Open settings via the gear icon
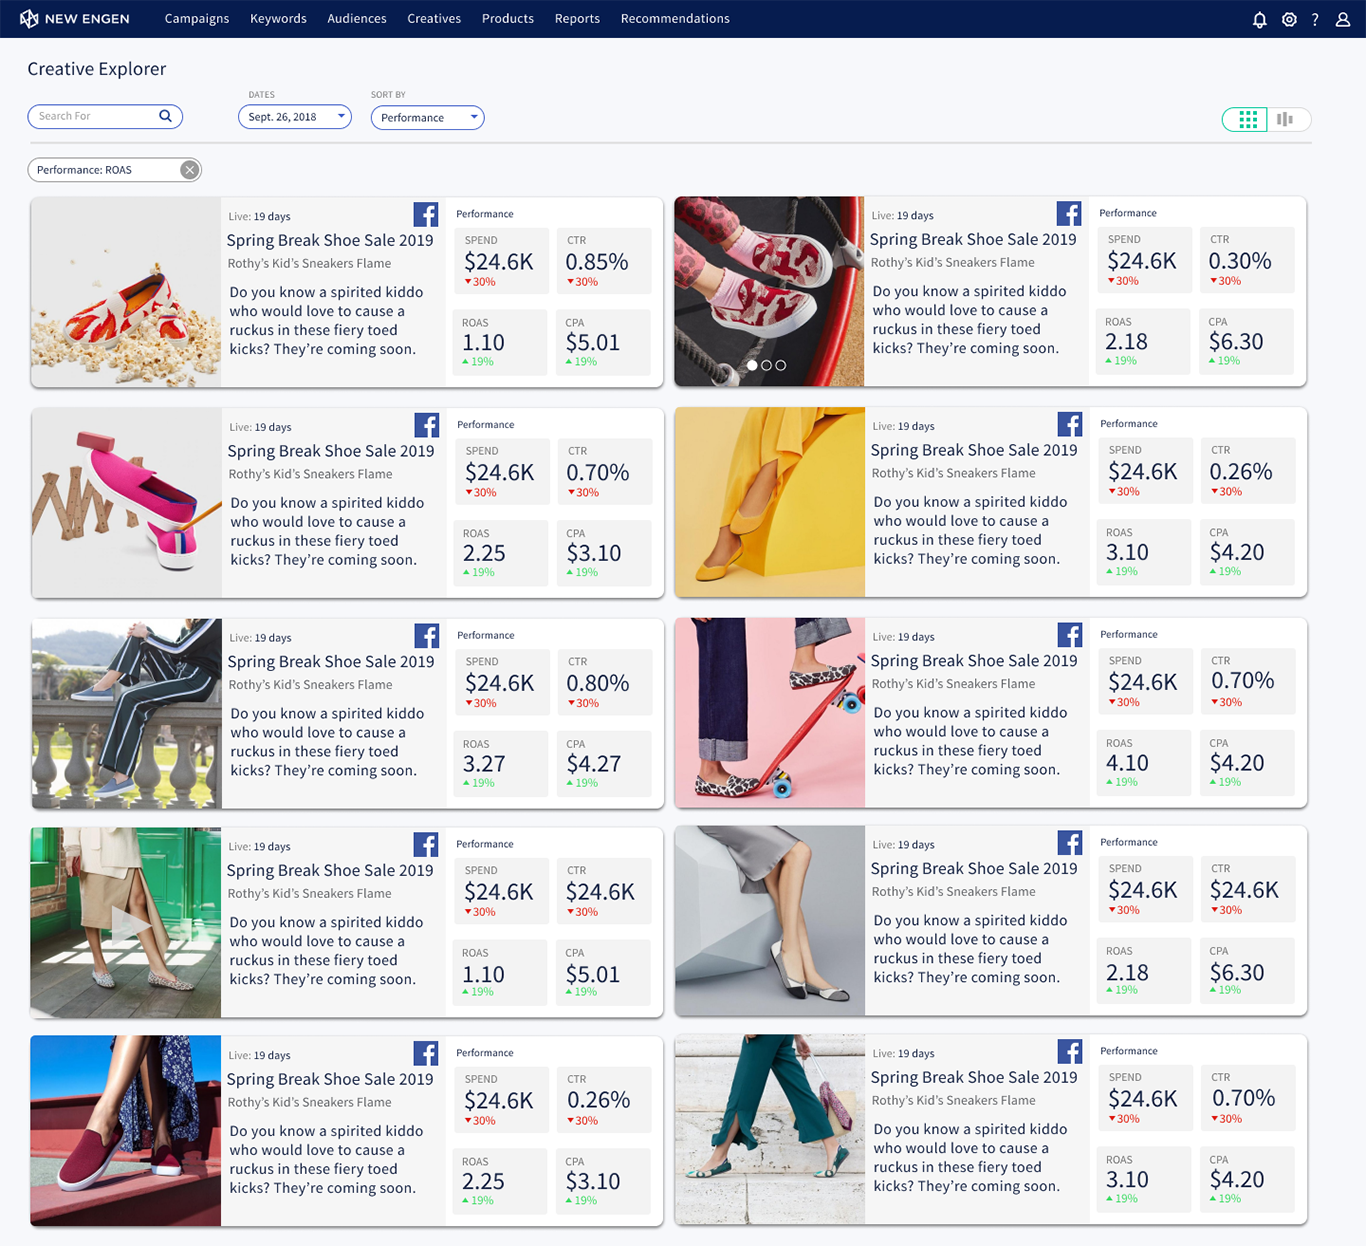This screenshot has height=1246, width=1366. point(1289,19)
